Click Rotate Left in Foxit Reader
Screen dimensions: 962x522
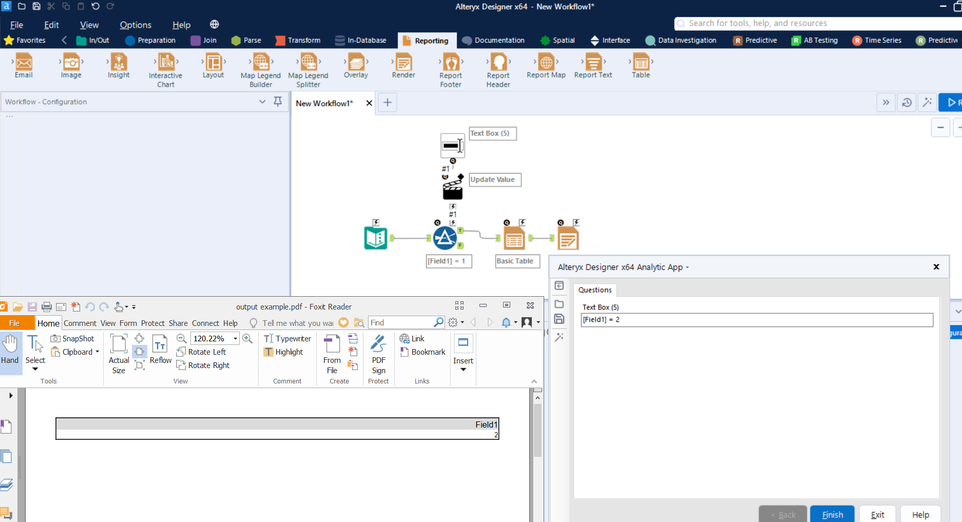(x=201, y=352)
